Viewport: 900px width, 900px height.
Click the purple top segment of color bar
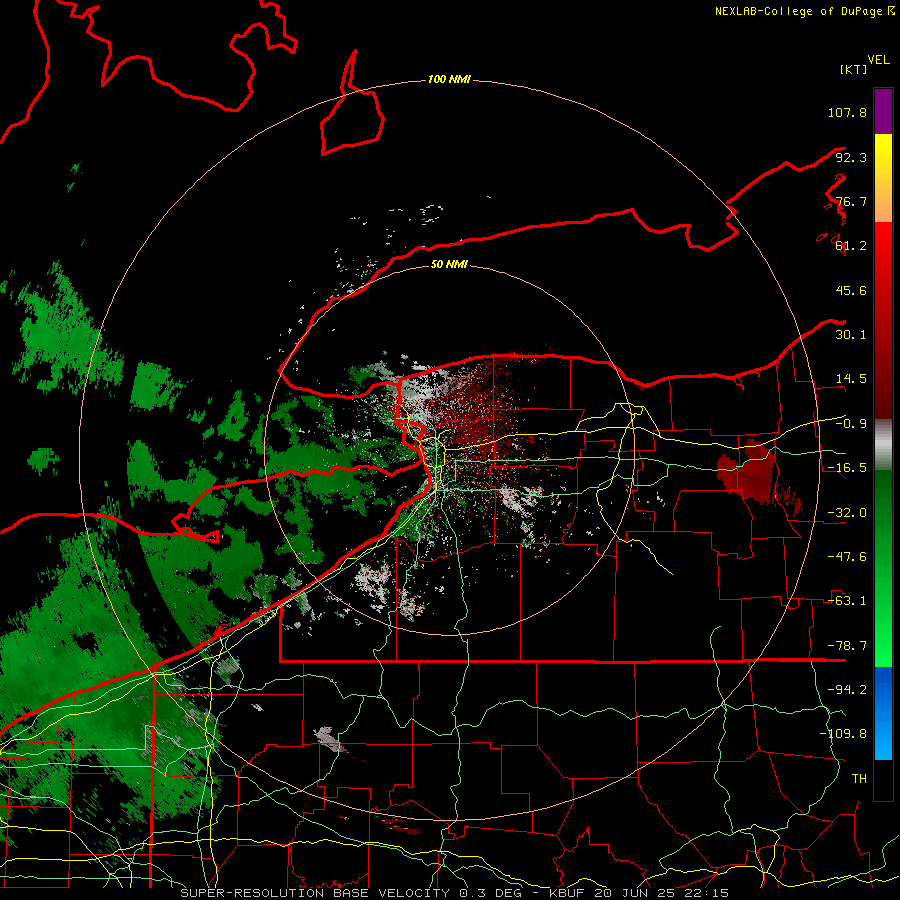(x=883, y=111)
